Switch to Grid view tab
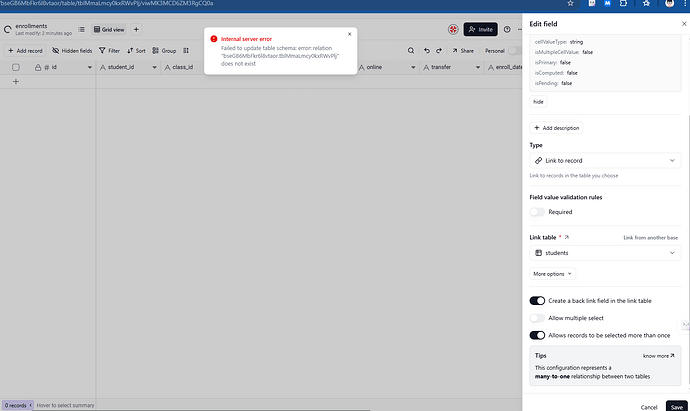The width and height of the screenshot is (690, 411). [107, 30]
